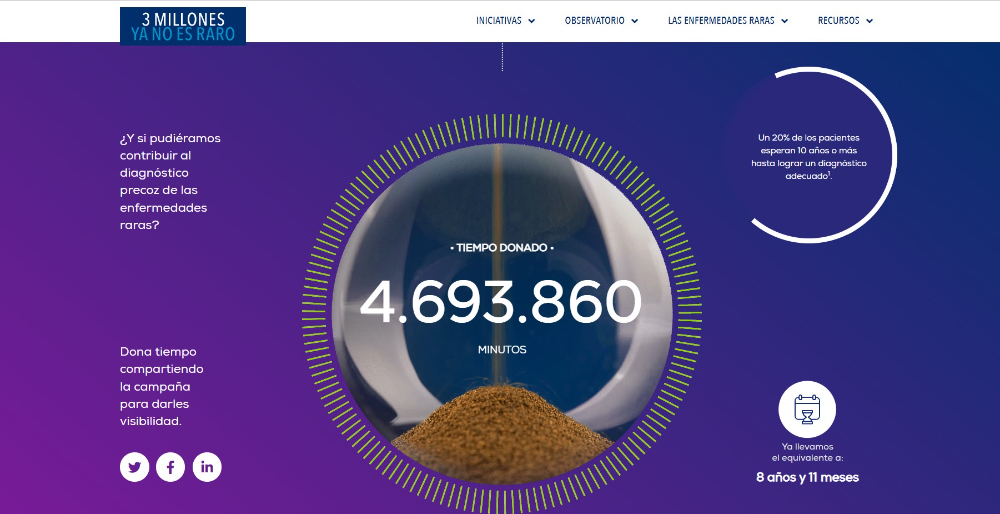Share the campaign on Twitter
This screenshot has height=514, width=1000.
135,467
